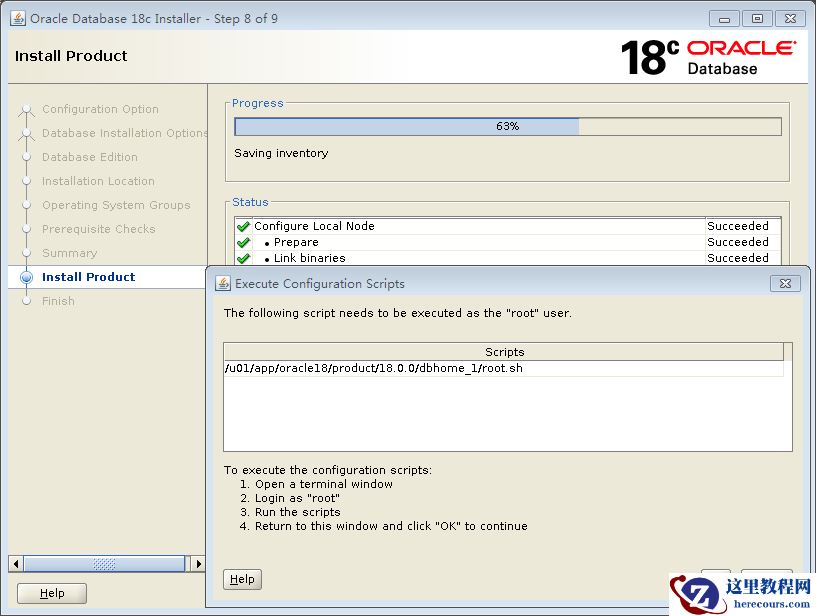
Task: Select the Finish step
Action: pyautogui.click(x=58, y=301)
